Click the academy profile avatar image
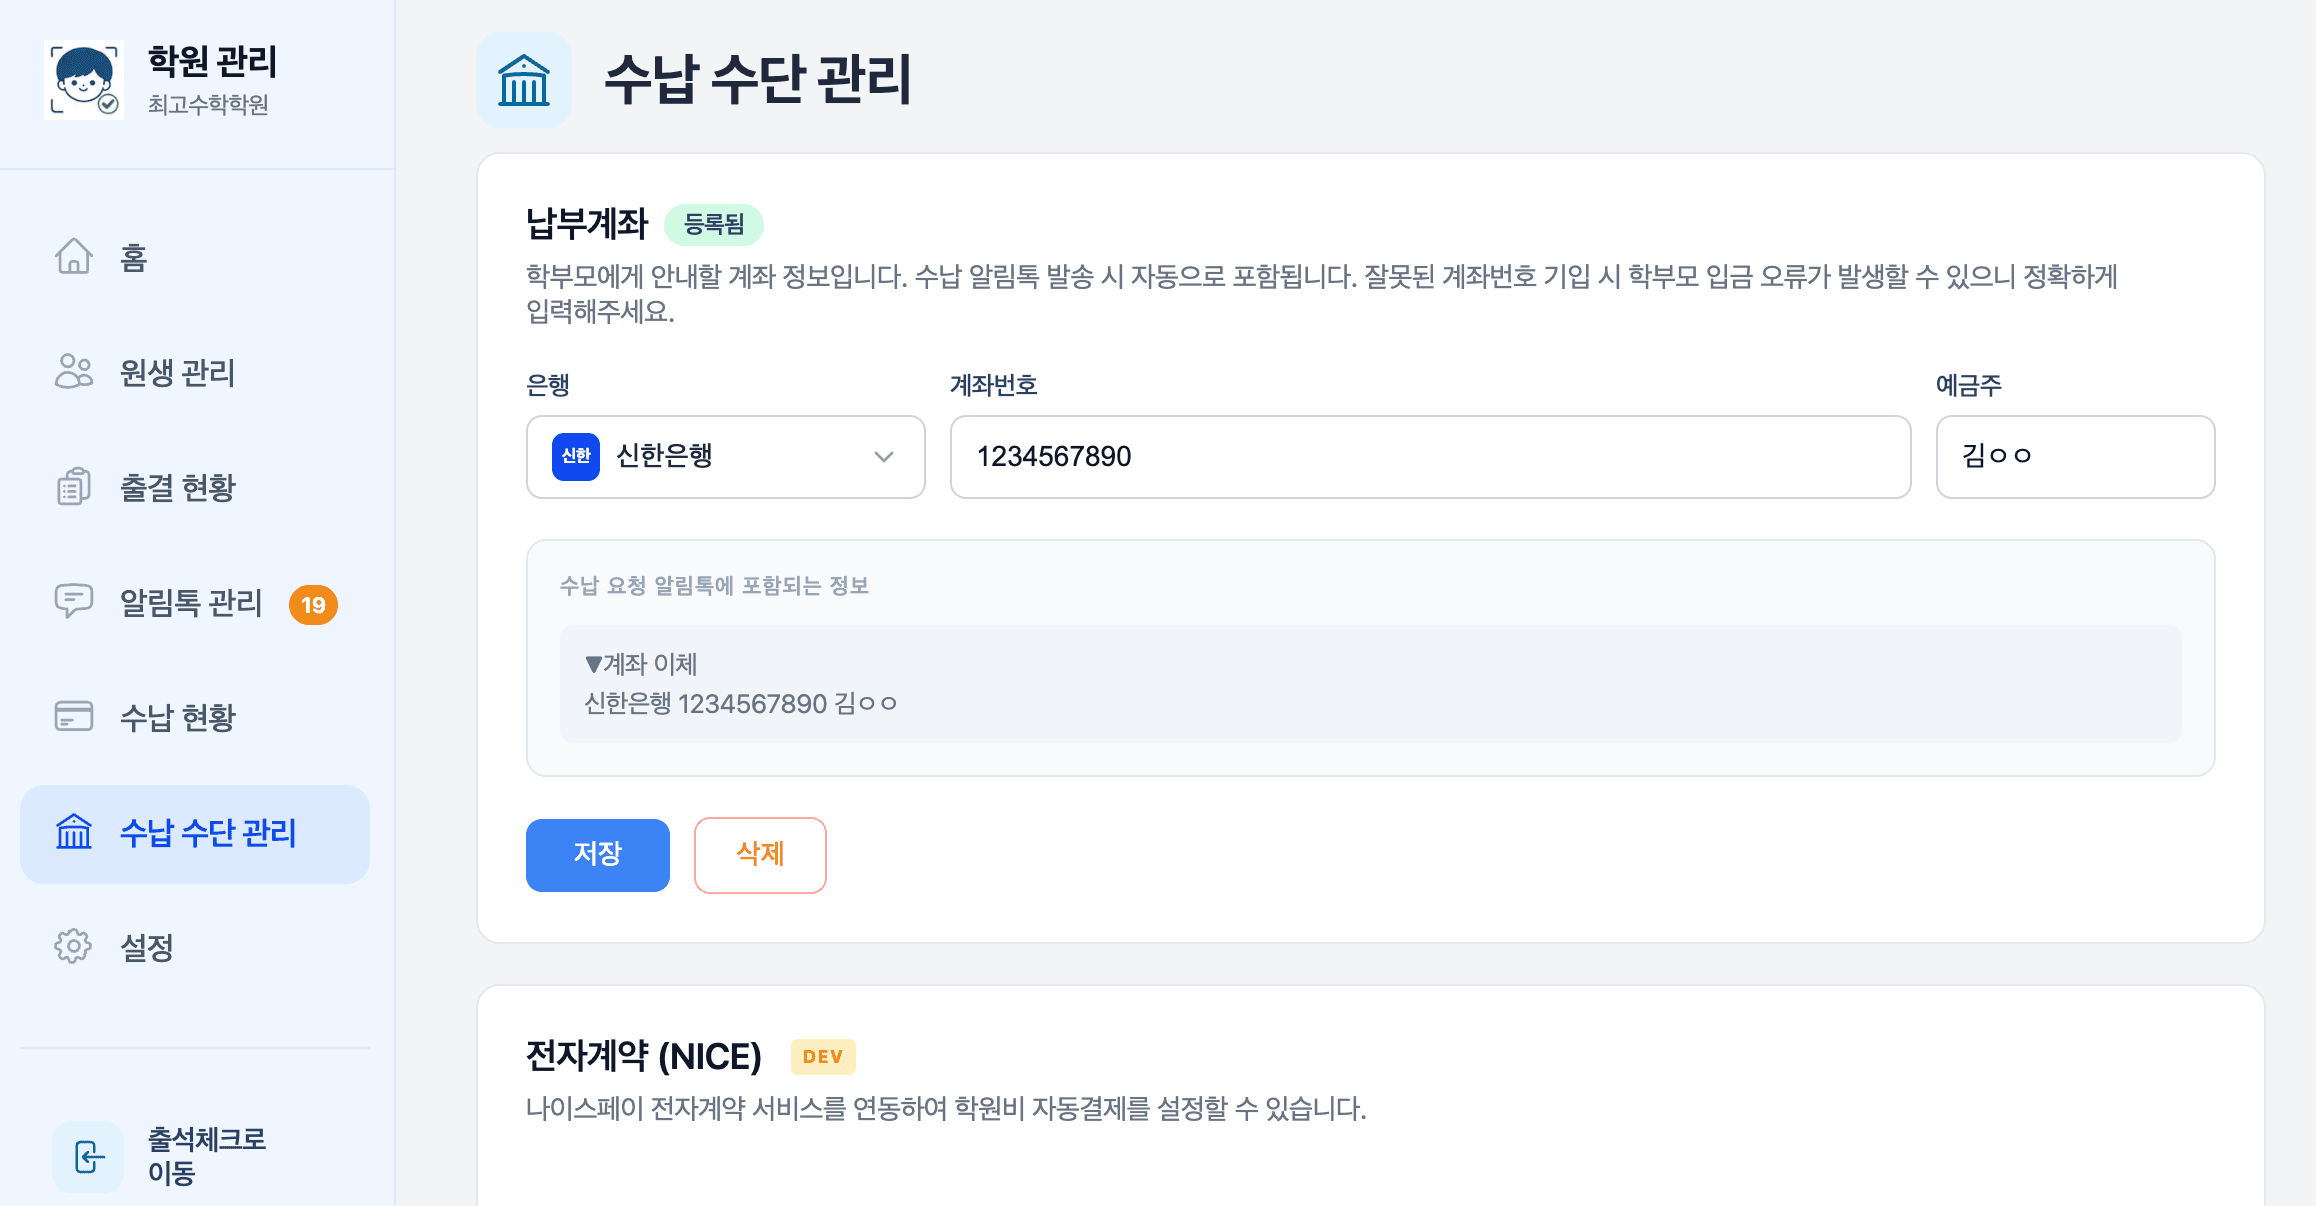Viewport: 2316px width, 1206px height. (x=86, y=80)
